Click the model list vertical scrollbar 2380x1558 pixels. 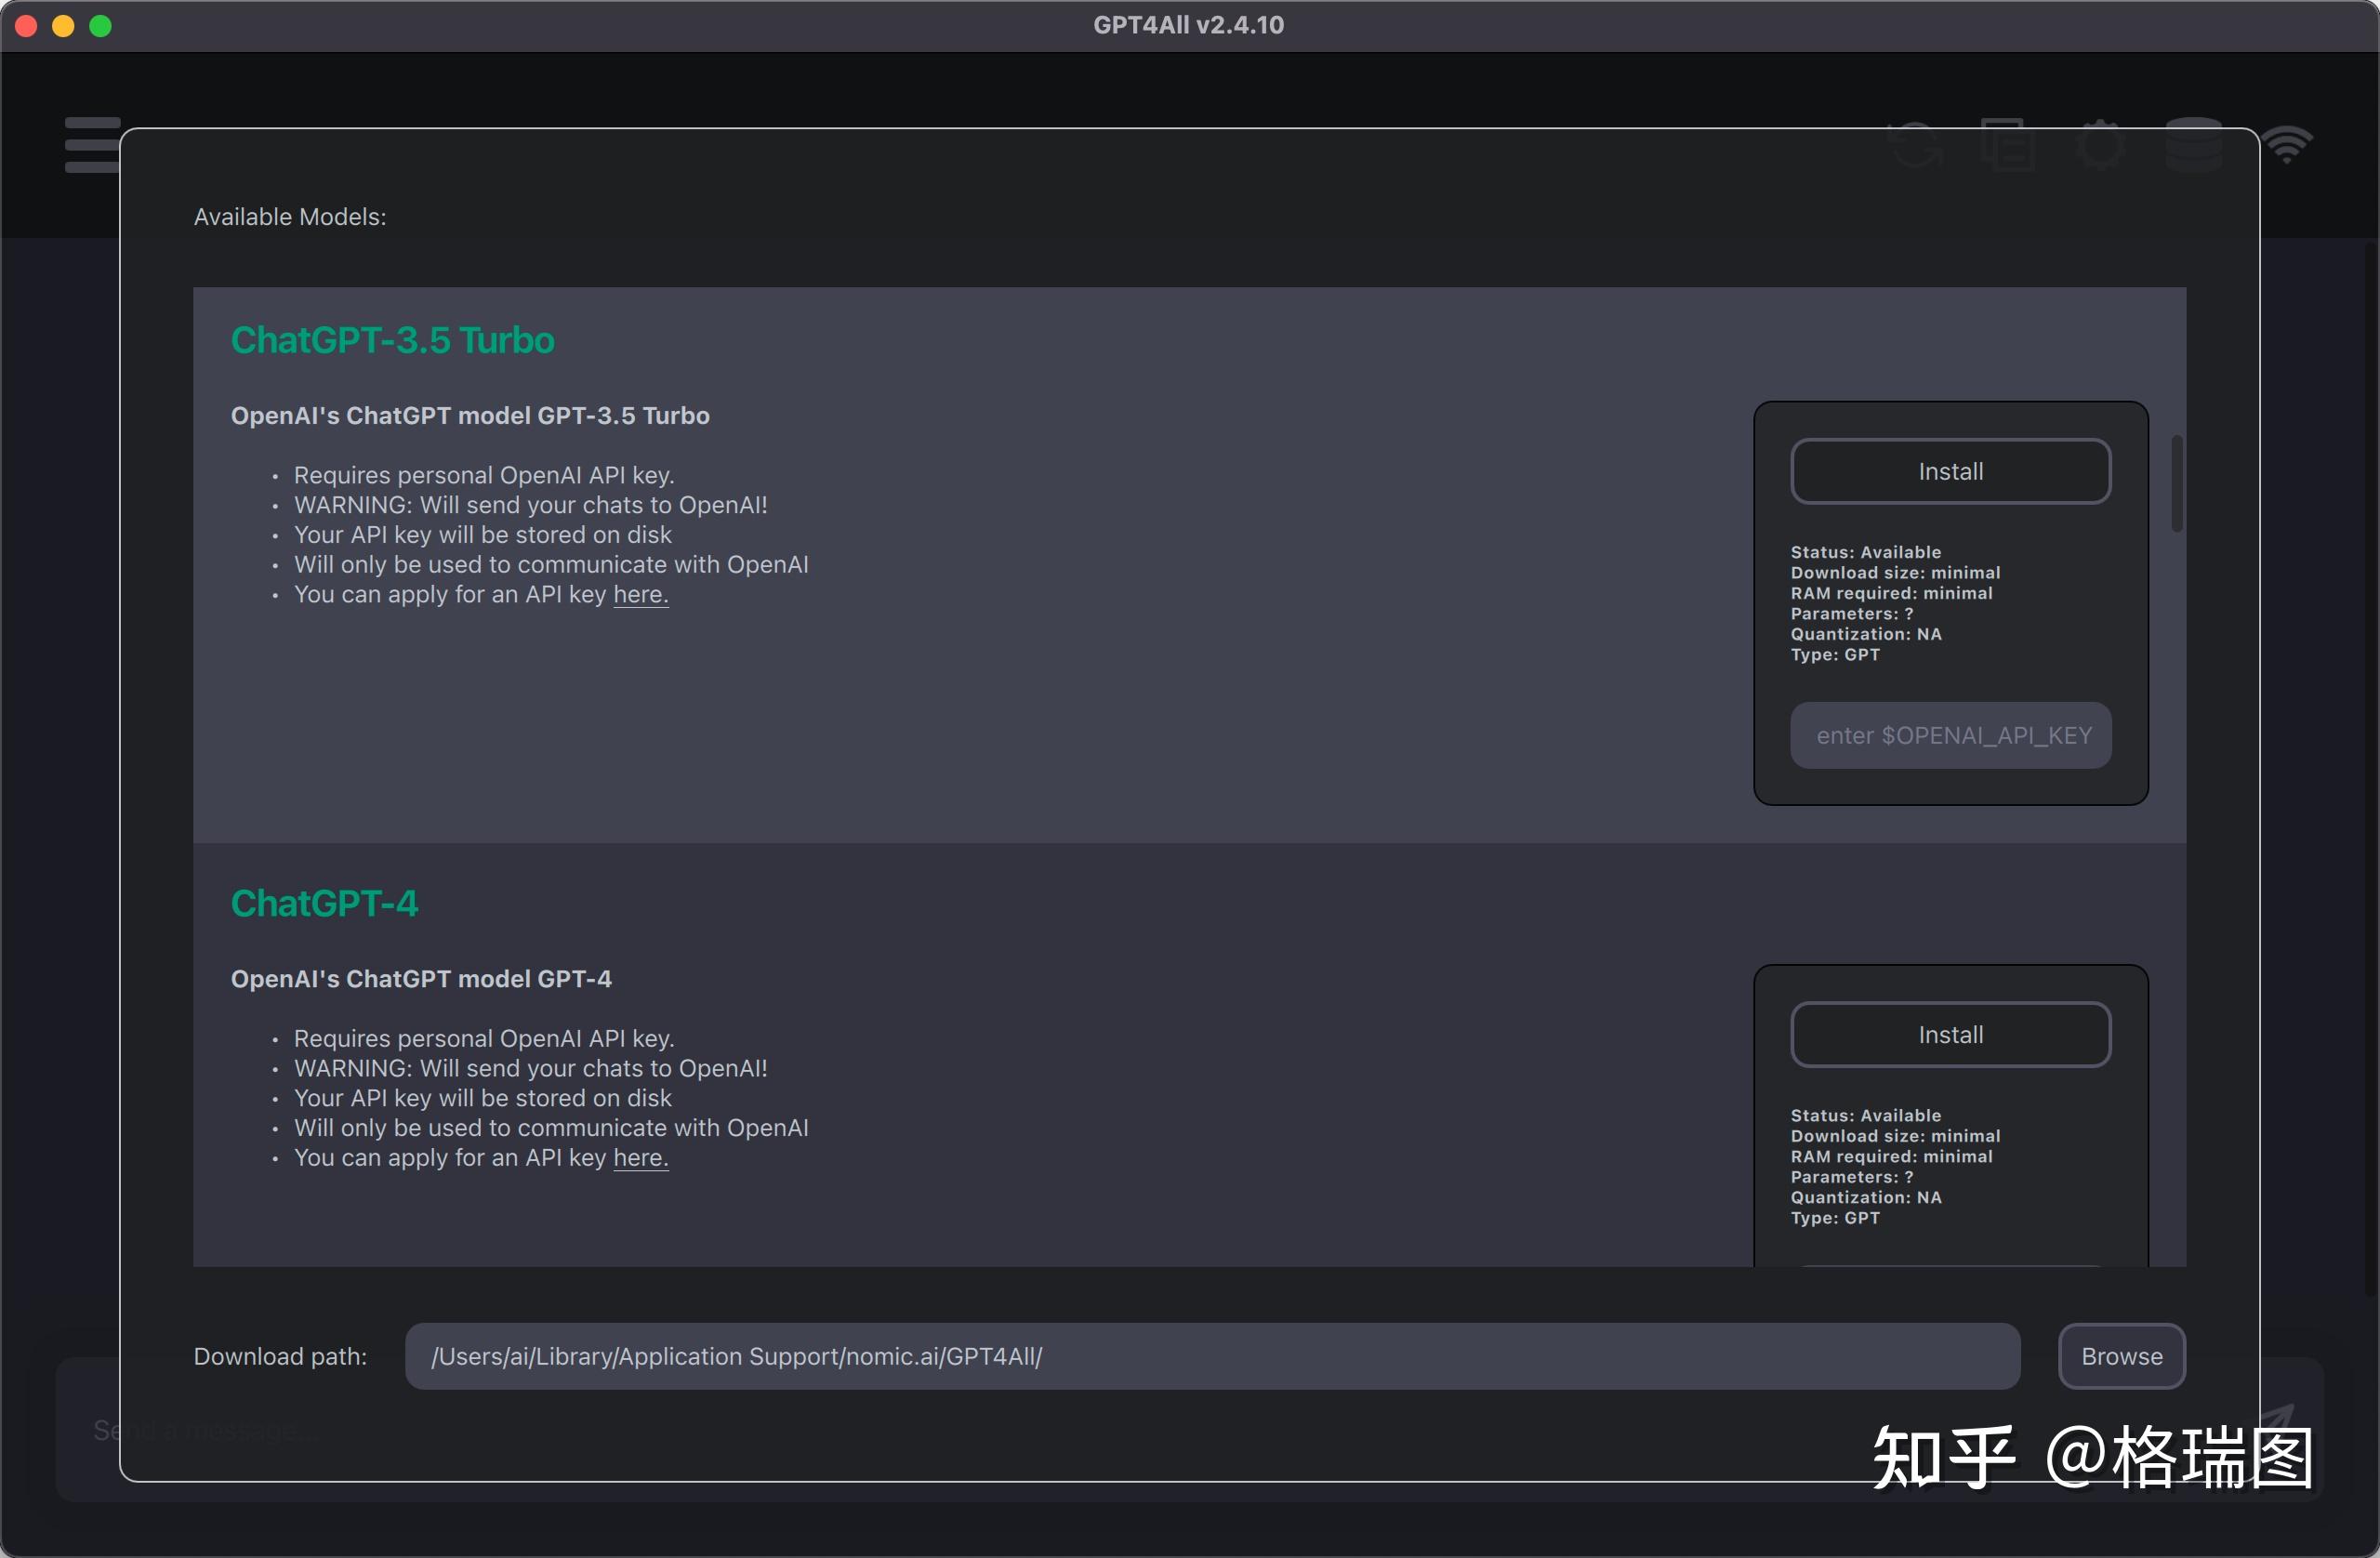tap(2176, 484)
